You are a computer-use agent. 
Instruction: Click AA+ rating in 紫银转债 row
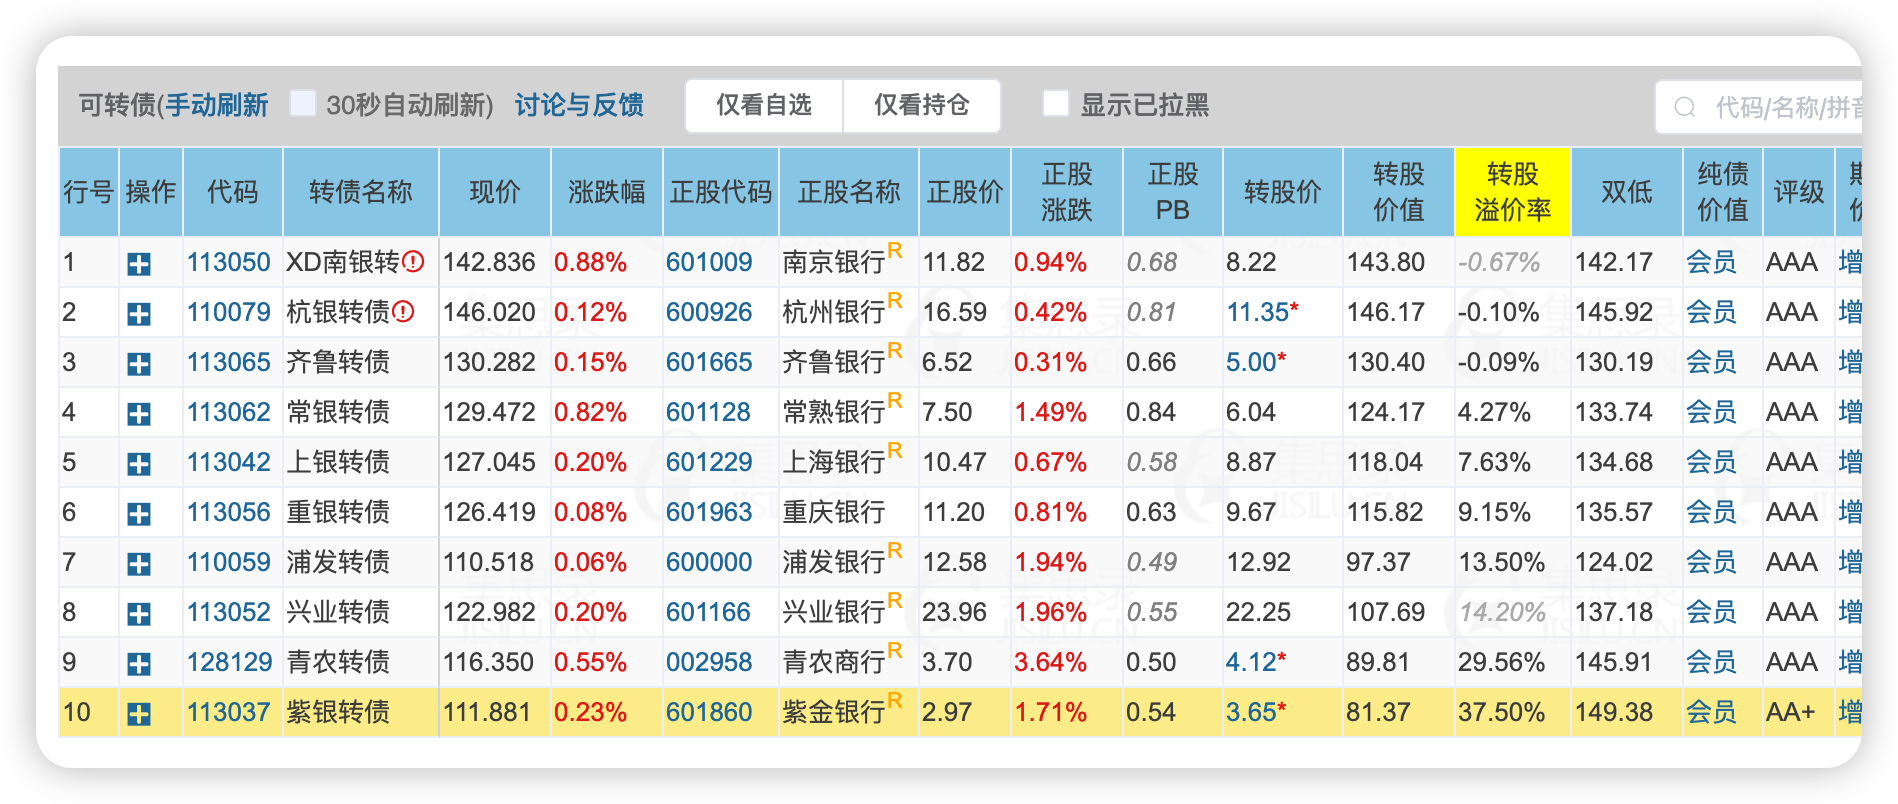pos(1791,712)
